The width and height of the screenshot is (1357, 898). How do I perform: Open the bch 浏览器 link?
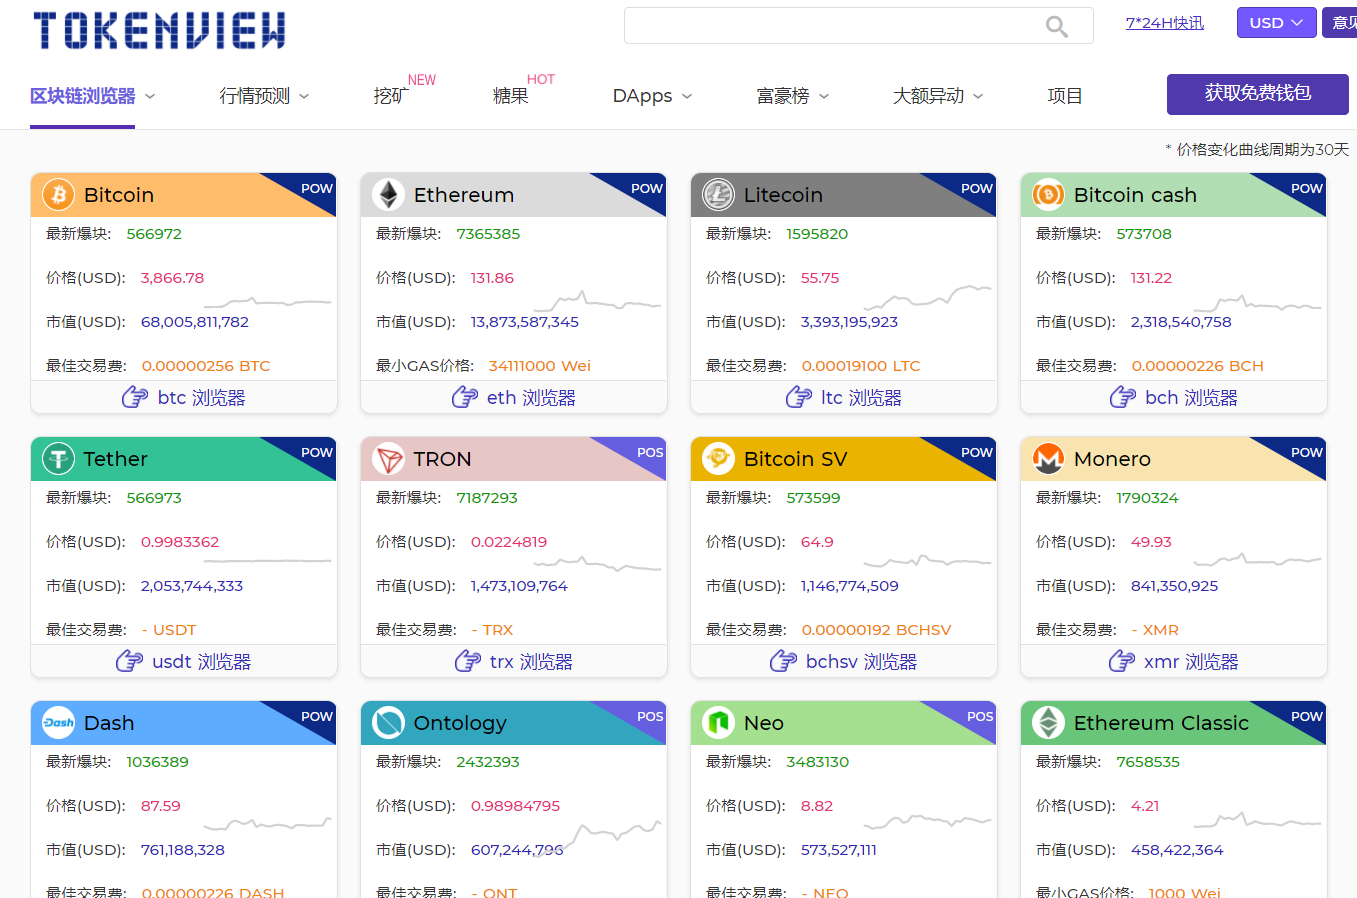click(1191, 397)
